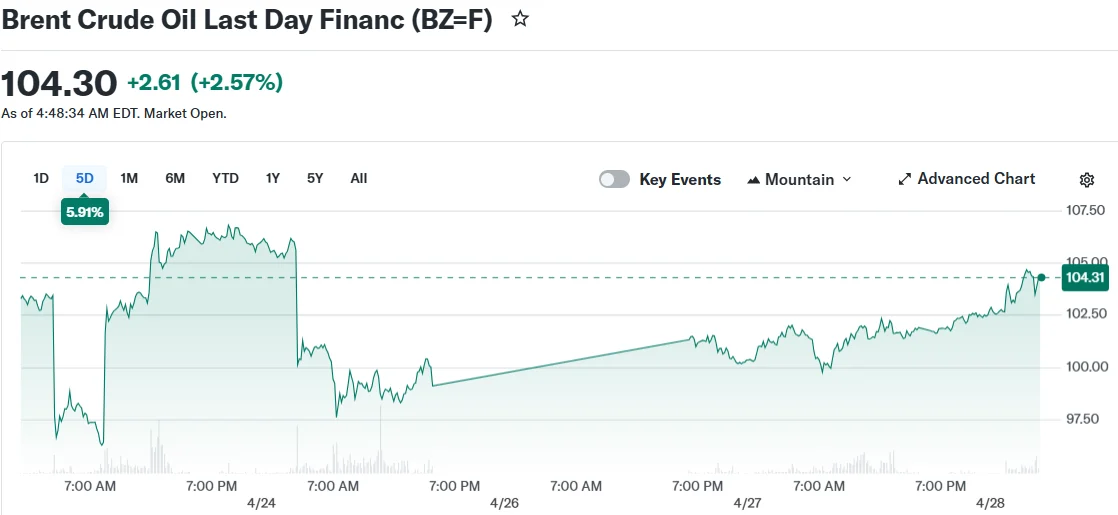
Task: Show the YTD price range
Action: click(225, 178)
